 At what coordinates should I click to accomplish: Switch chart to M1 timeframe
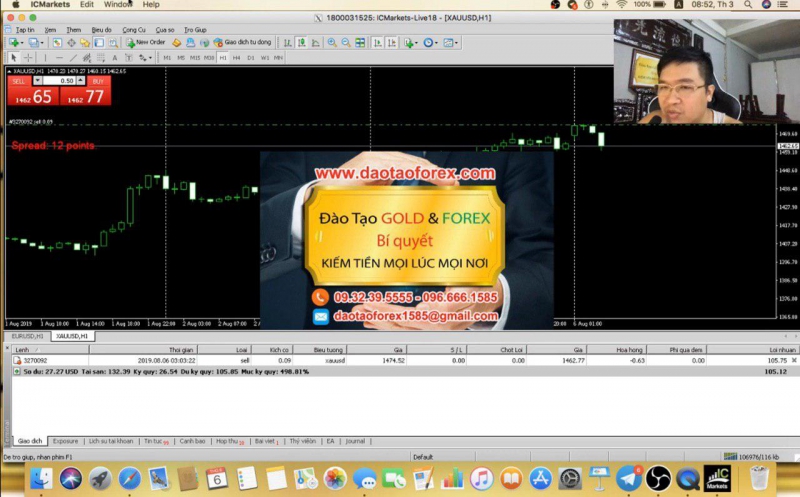pos(167,58)
